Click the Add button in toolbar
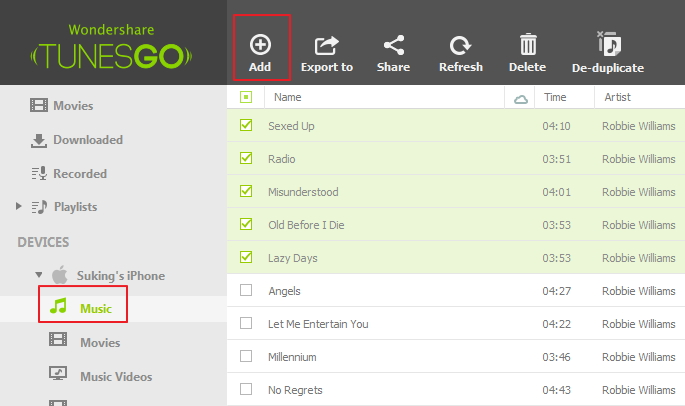Image resolution: width=685 pixels, height=406 pixels. 260,52
